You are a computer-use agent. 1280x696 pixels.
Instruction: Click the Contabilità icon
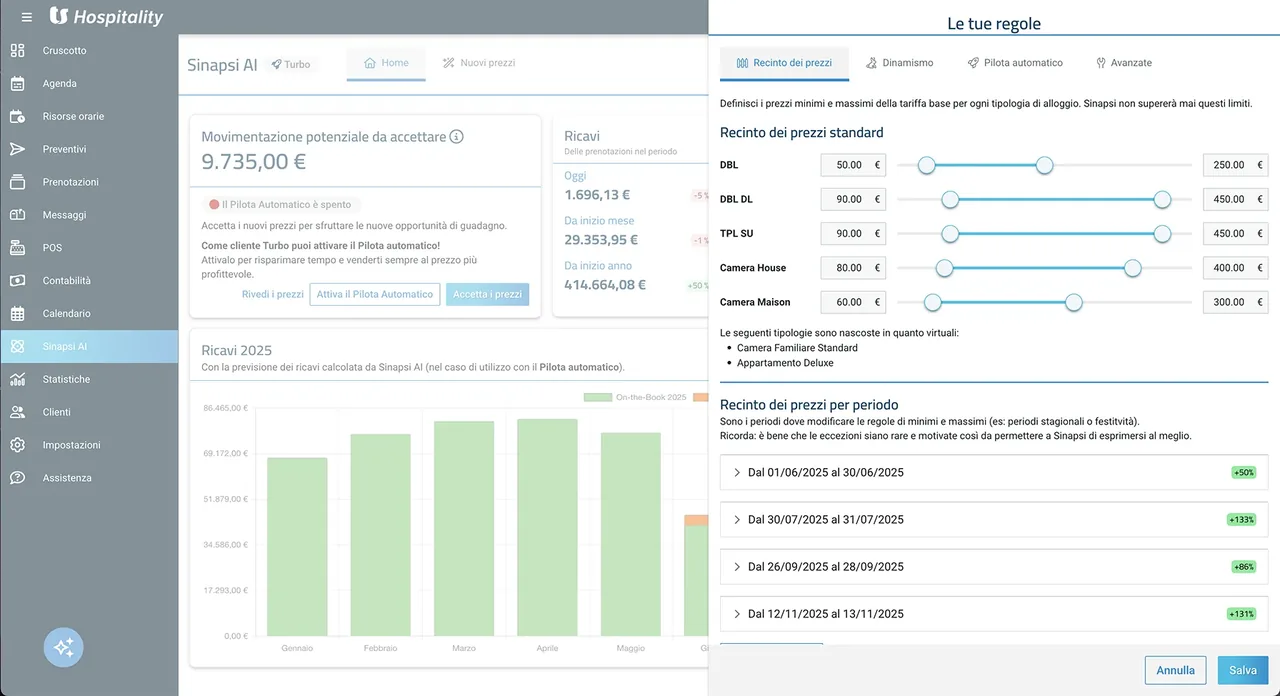coord(17,281)
